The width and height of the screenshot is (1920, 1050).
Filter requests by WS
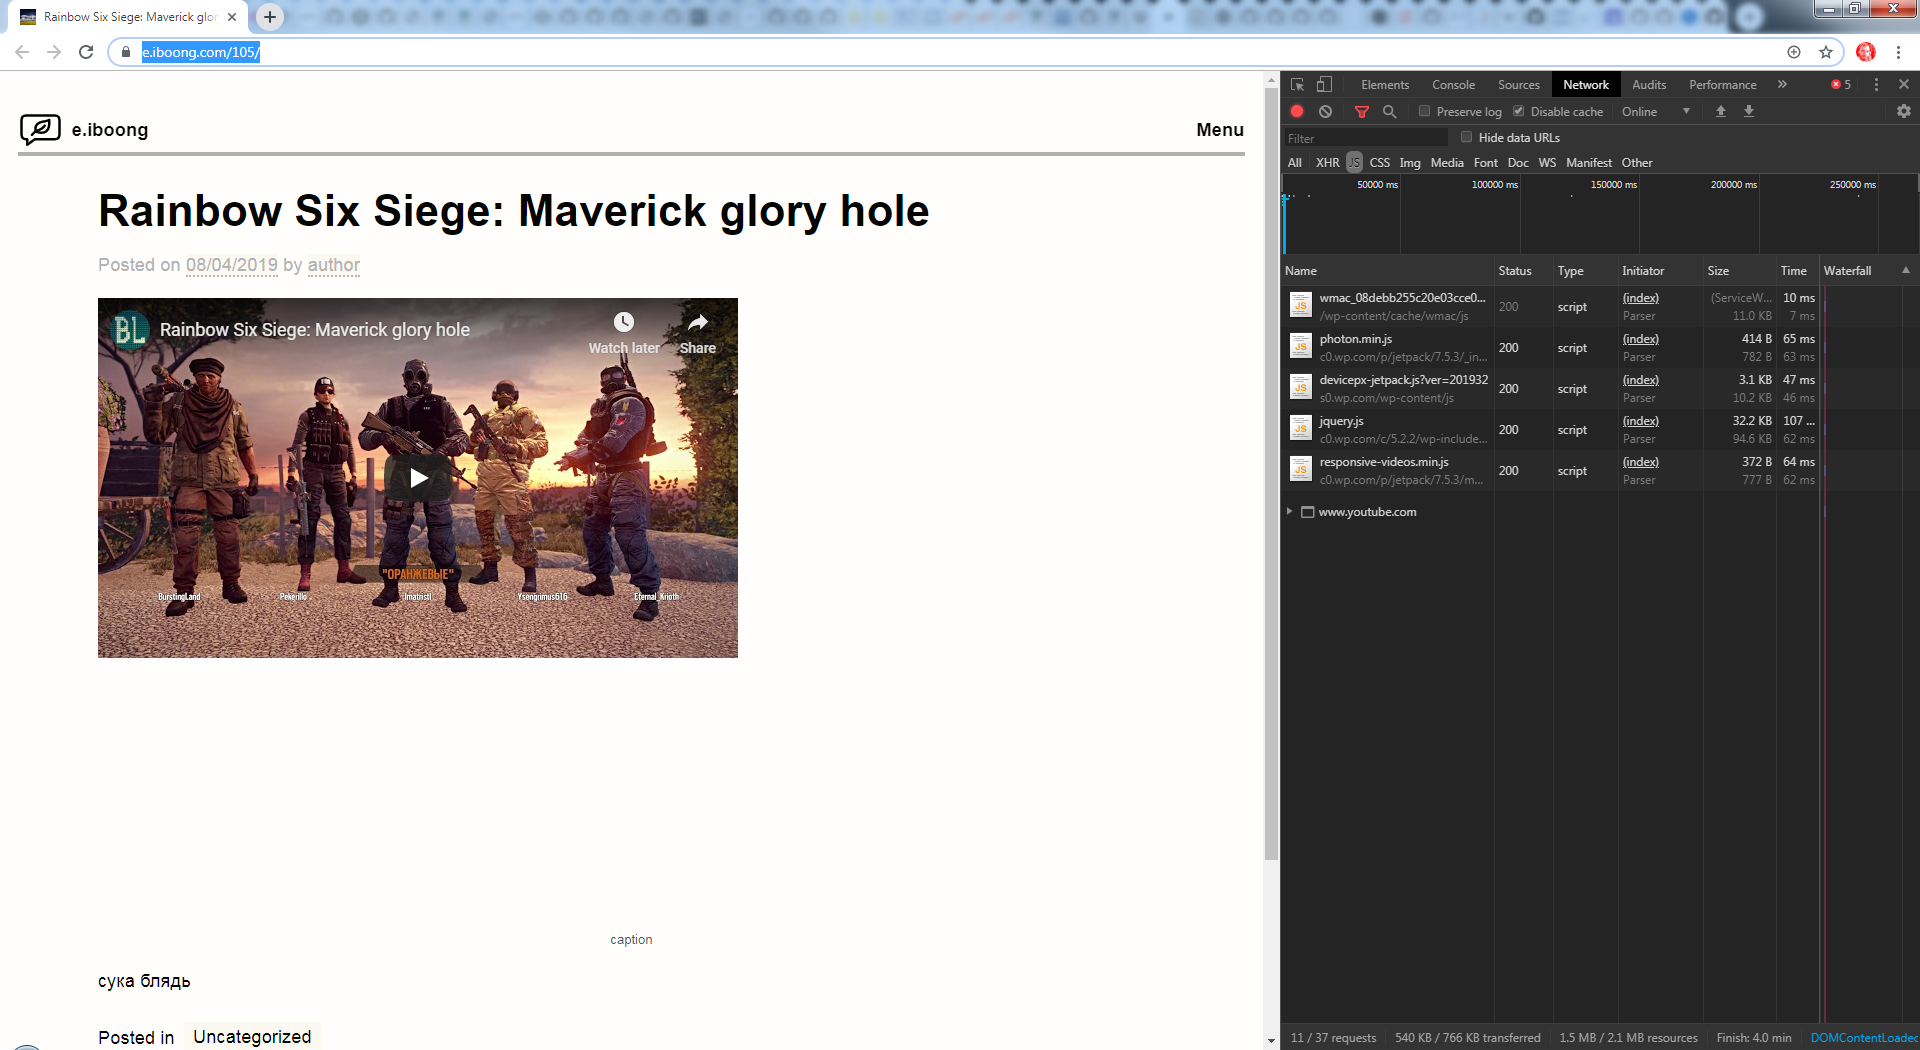click(1547, 162)
